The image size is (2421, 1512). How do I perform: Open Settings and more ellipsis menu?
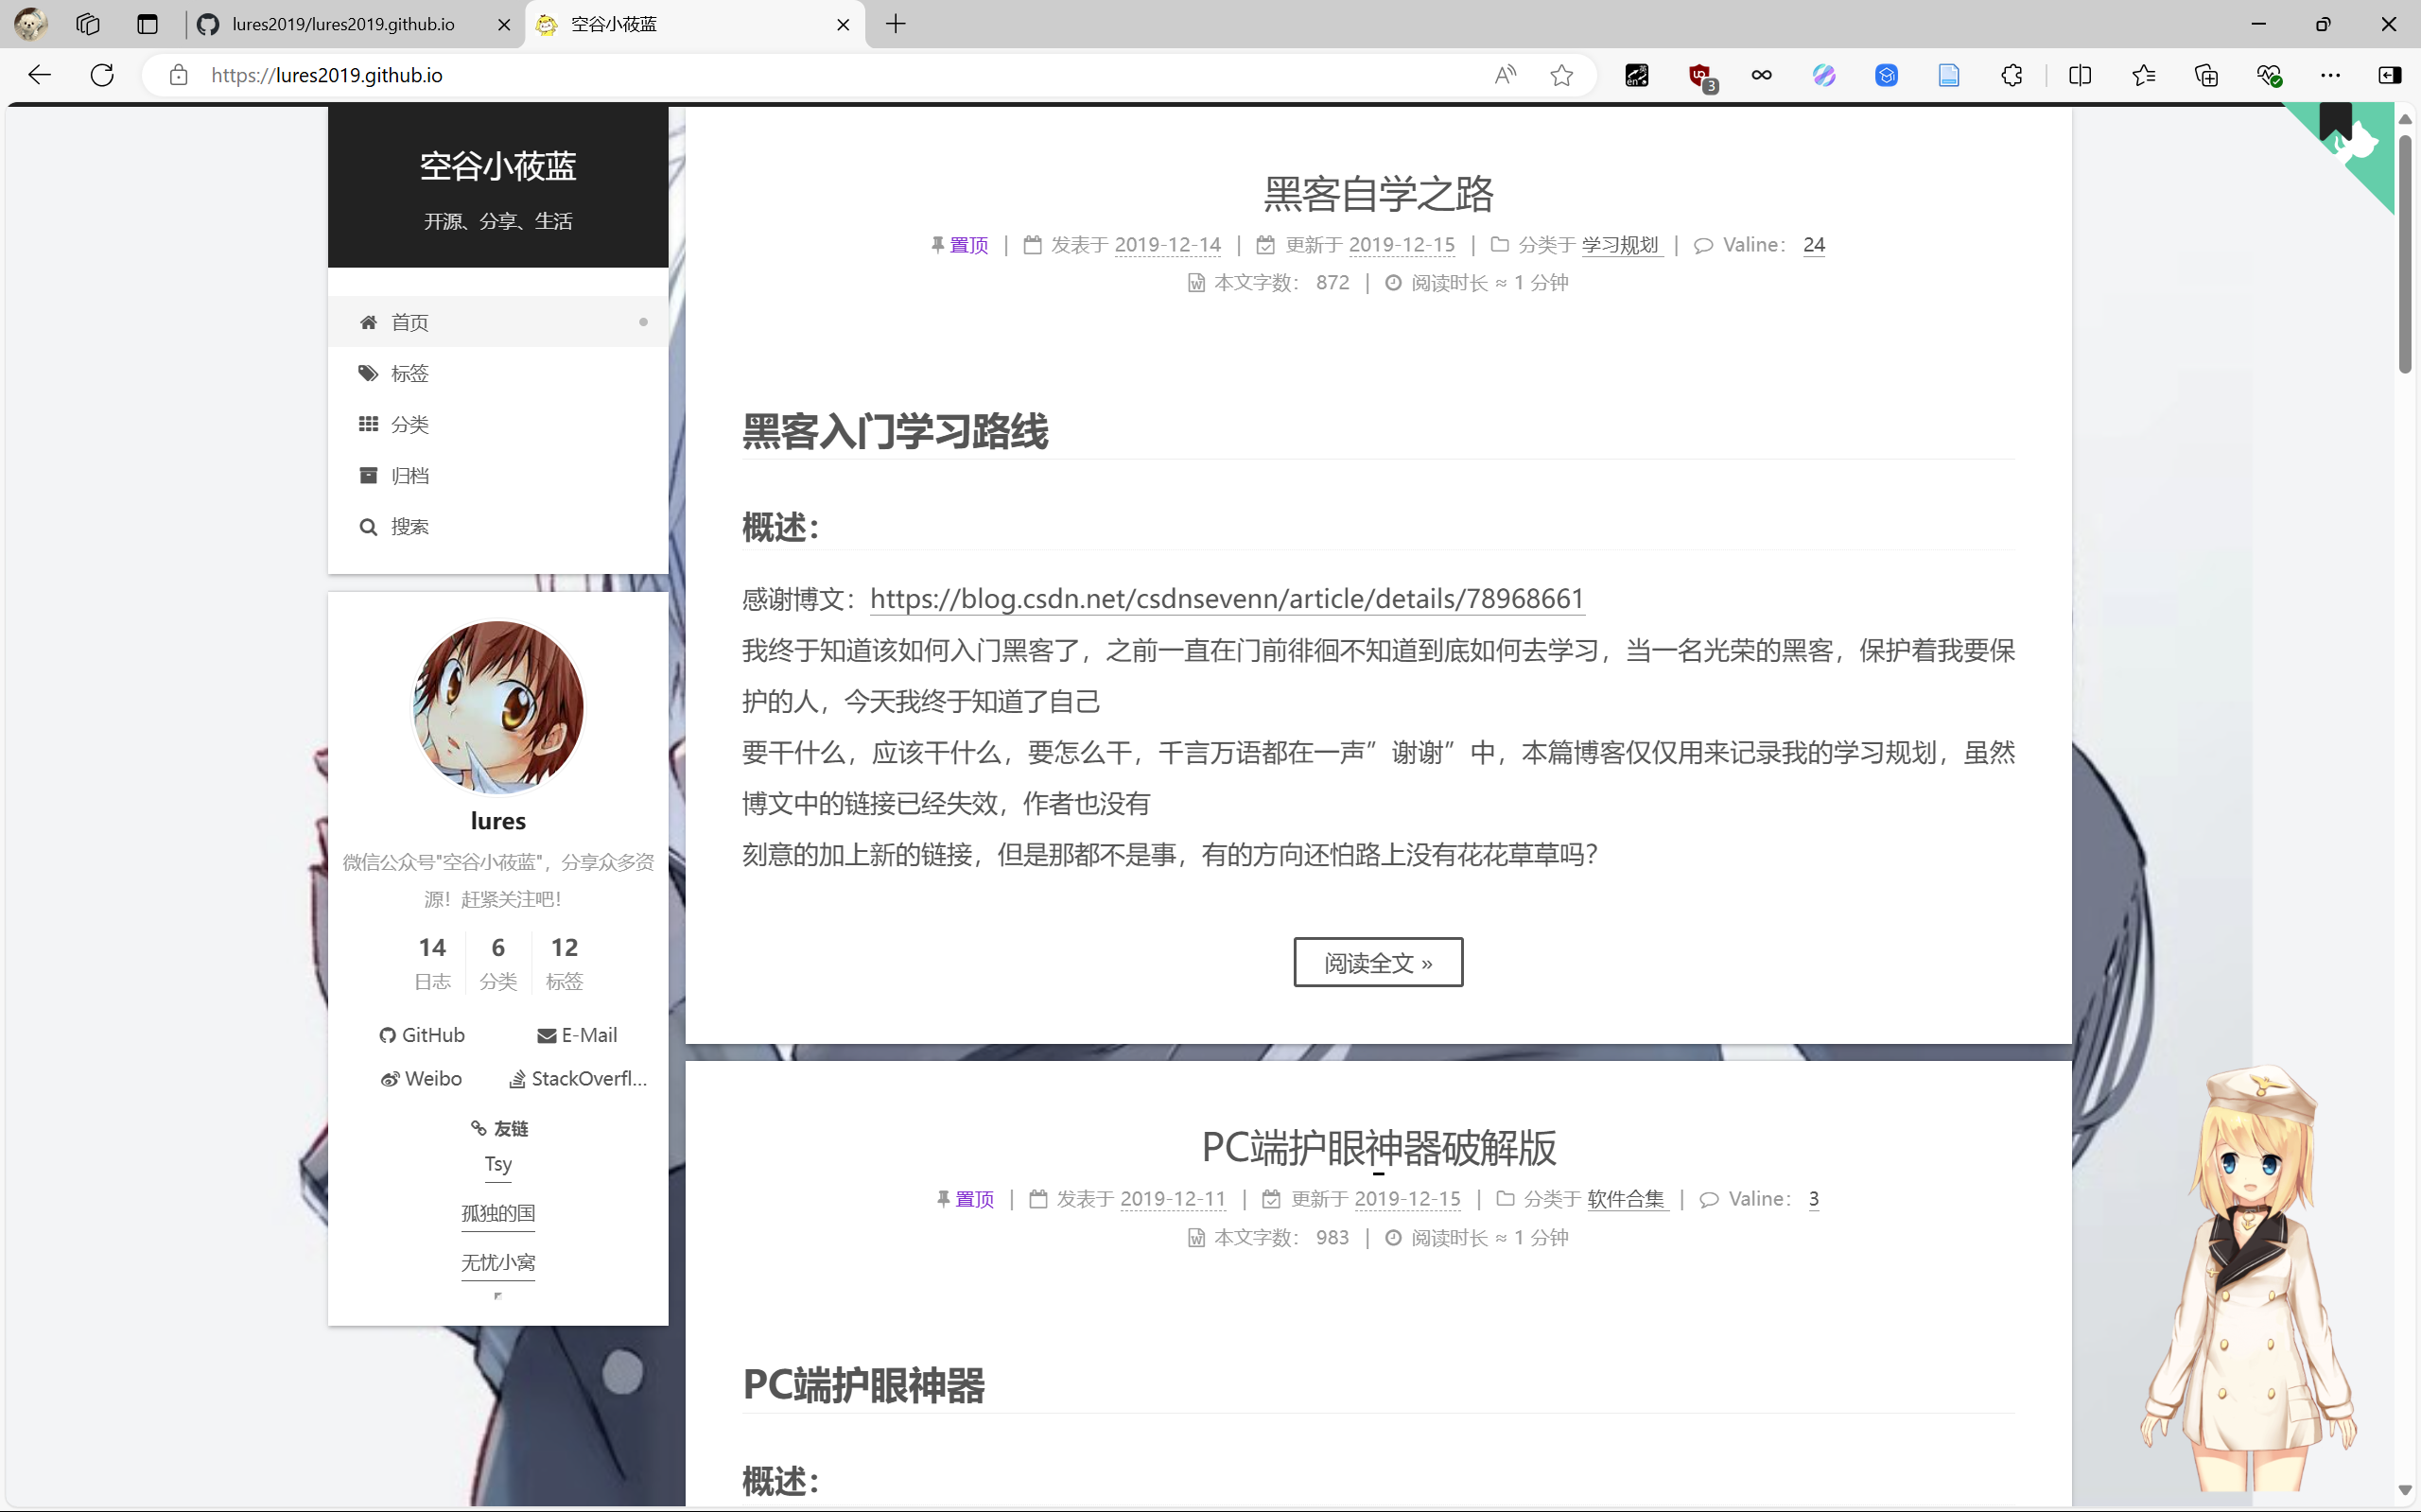click(2330, 75)
